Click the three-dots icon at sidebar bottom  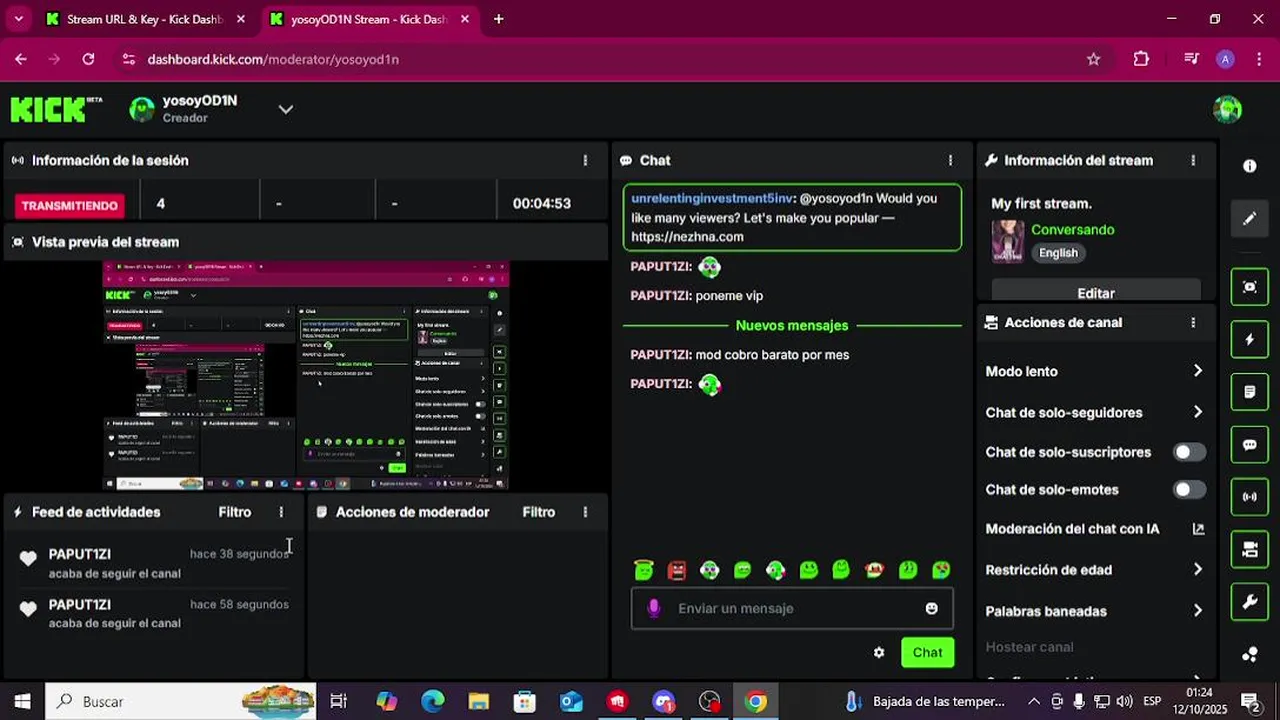click(1249, 654)
